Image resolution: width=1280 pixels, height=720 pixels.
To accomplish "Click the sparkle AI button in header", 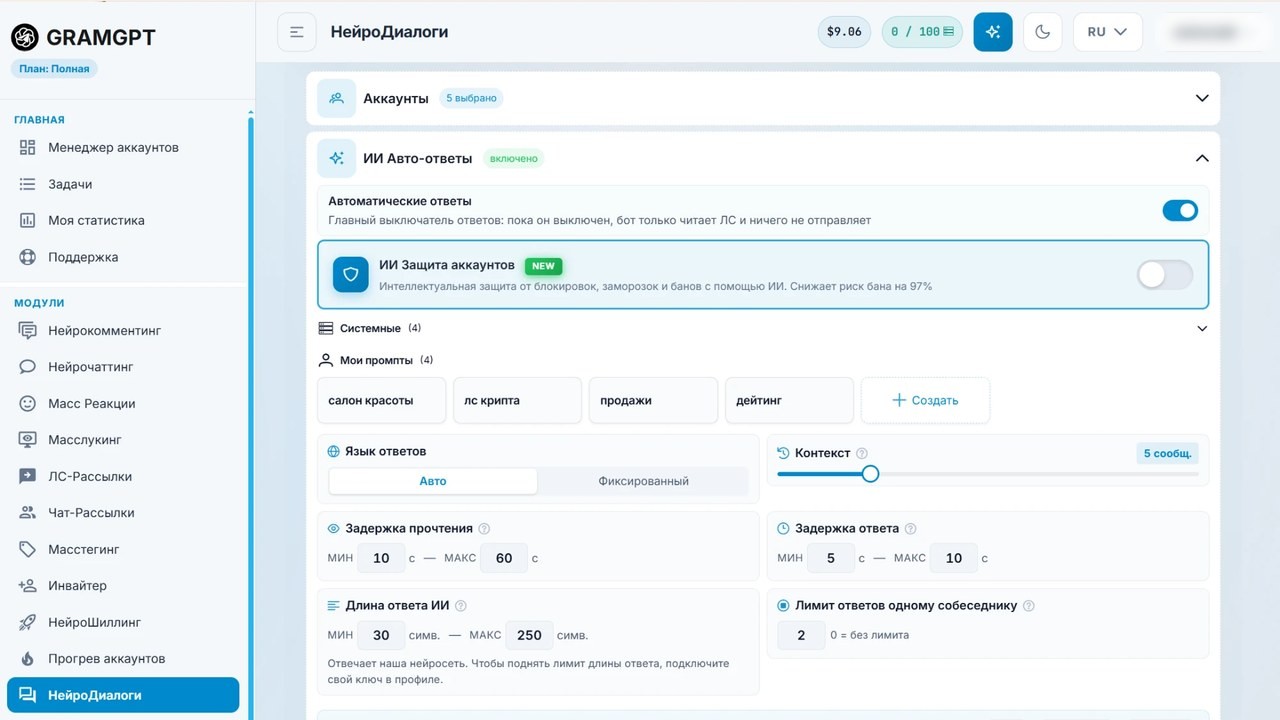I will tap(993, 32).
